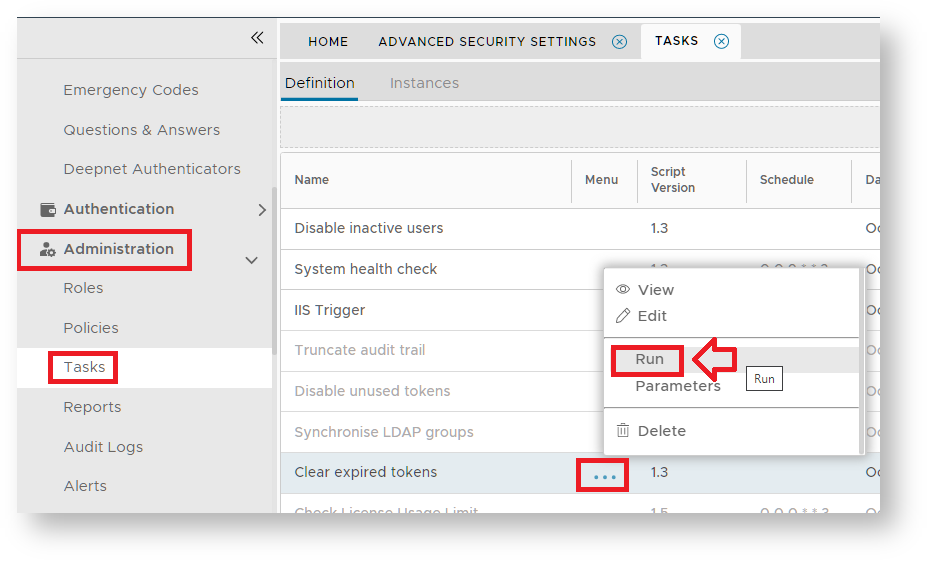The width and height of the screenshot is (928, 561).
Task: Expand the Authentication section chevron
Action: point(262,210)
